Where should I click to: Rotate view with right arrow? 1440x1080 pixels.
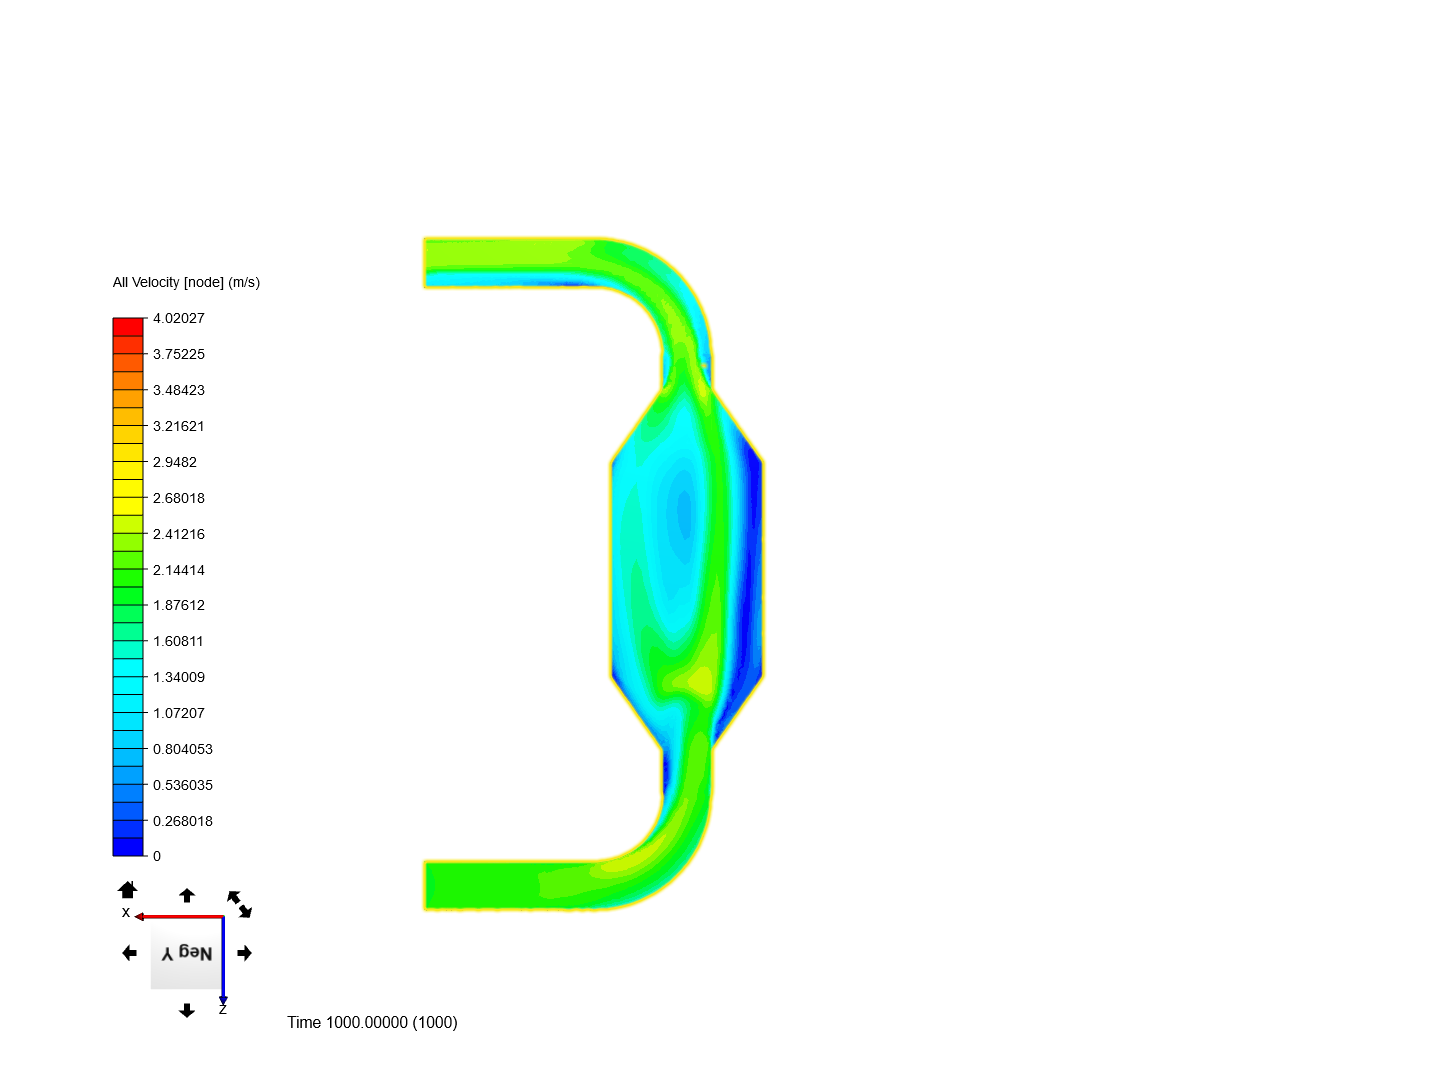click(245, 953)
